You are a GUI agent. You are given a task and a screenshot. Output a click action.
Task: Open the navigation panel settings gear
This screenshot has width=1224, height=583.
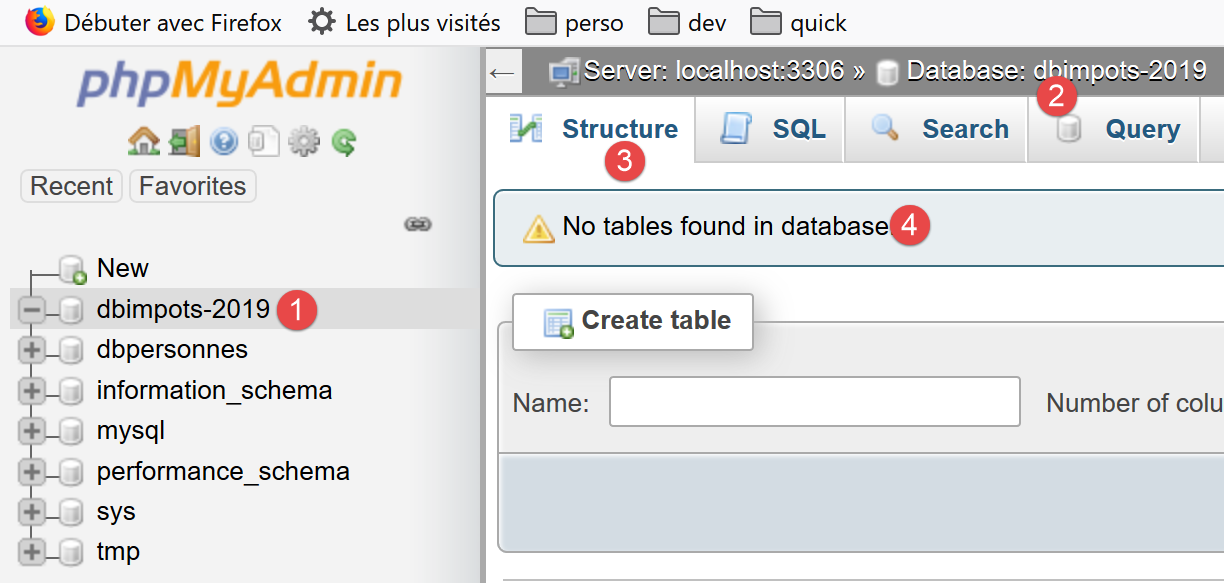[303, 143]
